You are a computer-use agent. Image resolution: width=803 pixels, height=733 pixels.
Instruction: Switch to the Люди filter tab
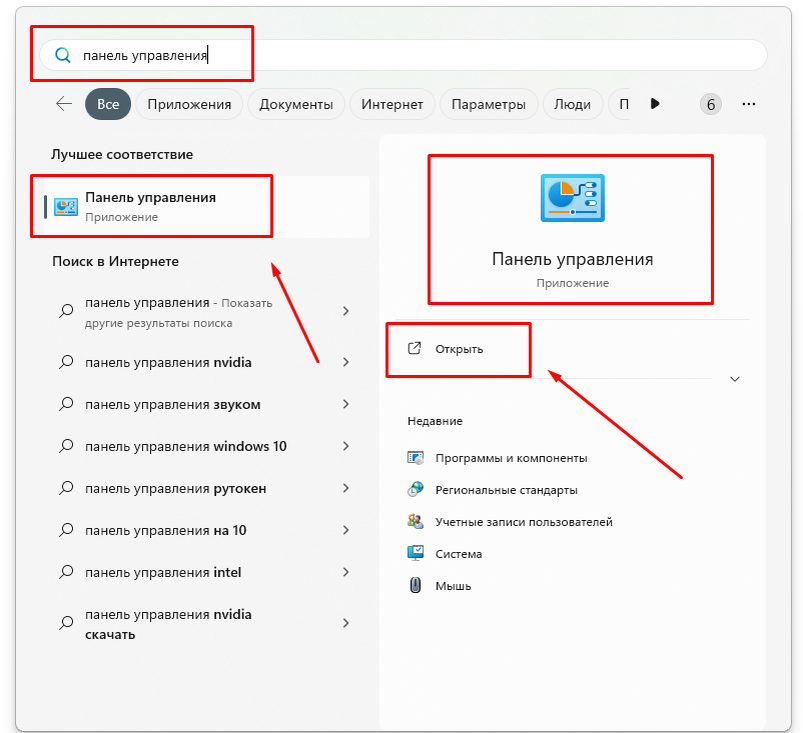point(573,104)
